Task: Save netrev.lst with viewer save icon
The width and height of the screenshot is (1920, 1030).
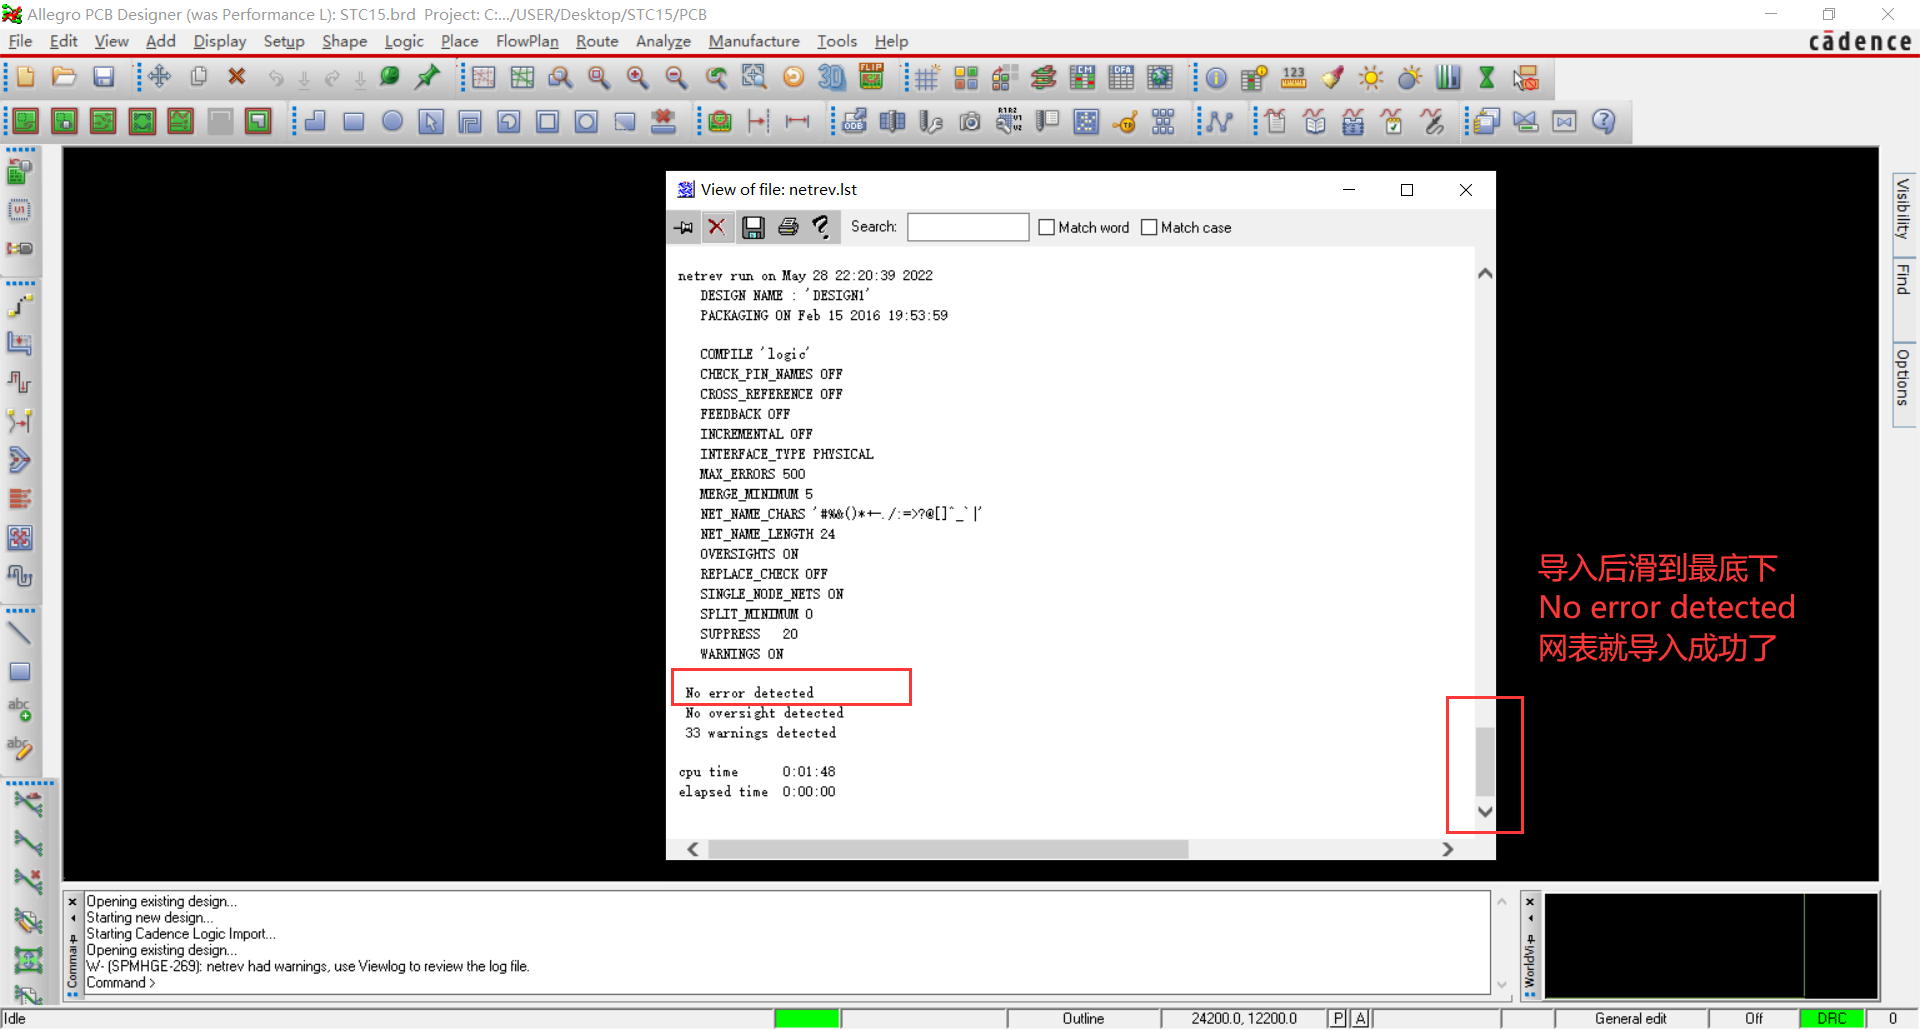Action: 753,227
